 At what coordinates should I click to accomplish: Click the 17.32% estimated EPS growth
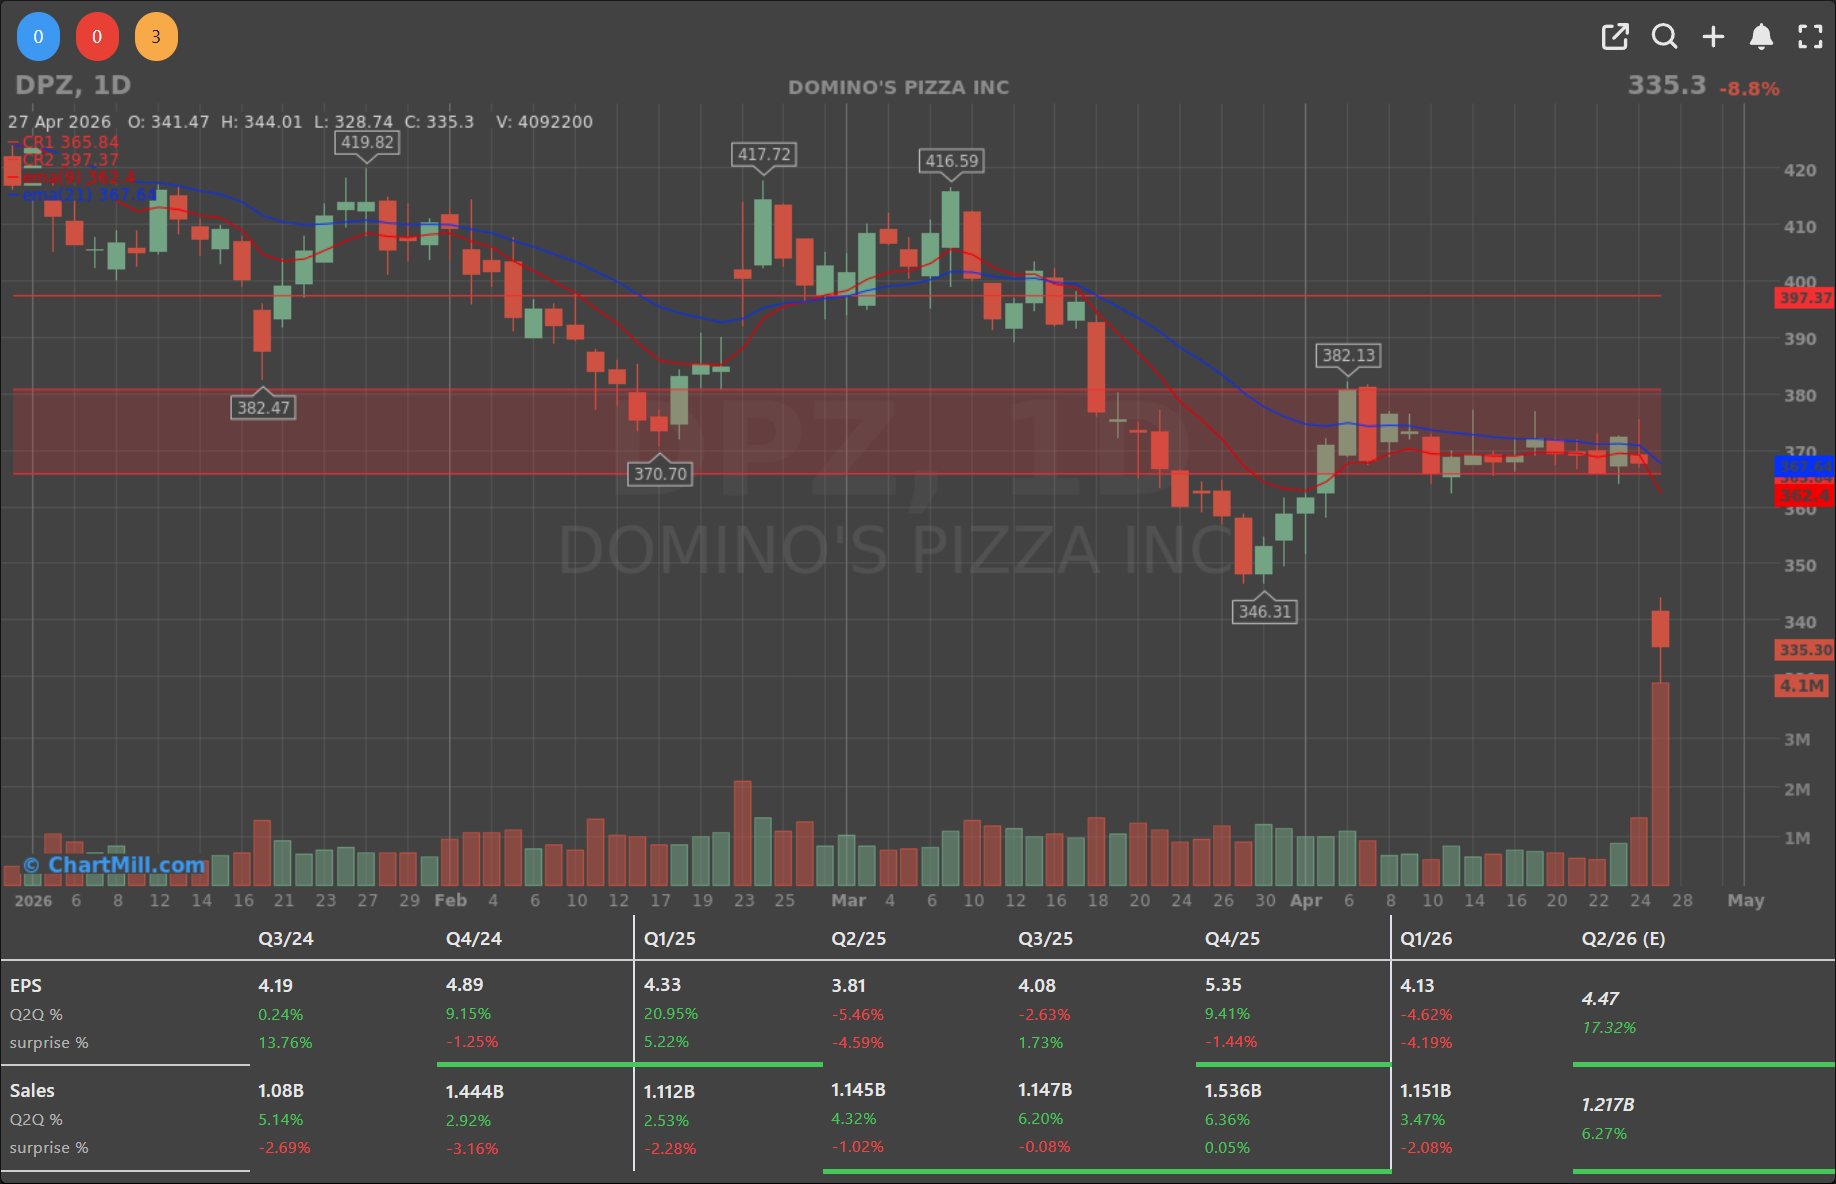coord(1609,1028)
